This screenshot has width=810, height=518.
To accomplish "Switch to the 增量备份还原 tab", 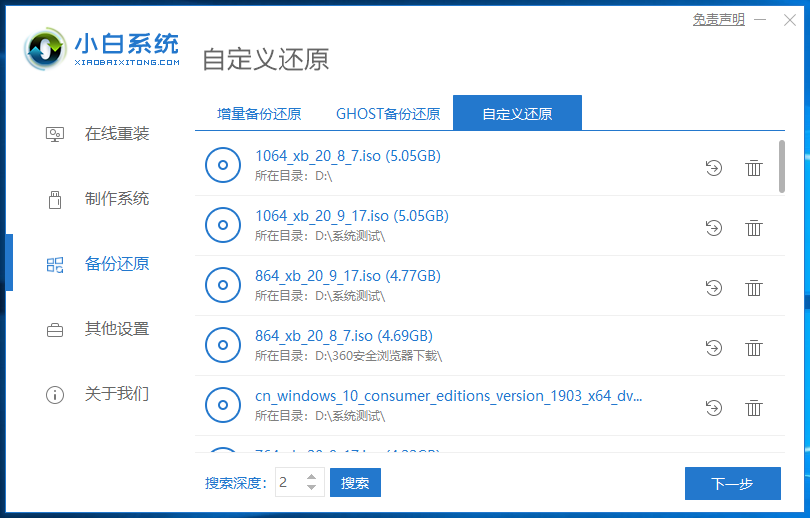I will click(x=259, y=114).
